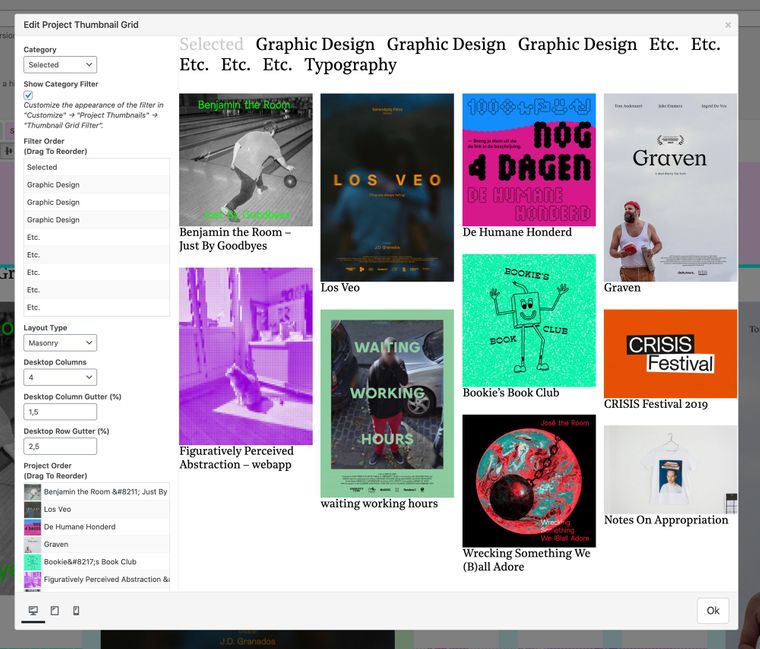Open the Bookie's Book Club green thumbnail
This screenshot has width=760, height=649.
(x=529, y=320)
